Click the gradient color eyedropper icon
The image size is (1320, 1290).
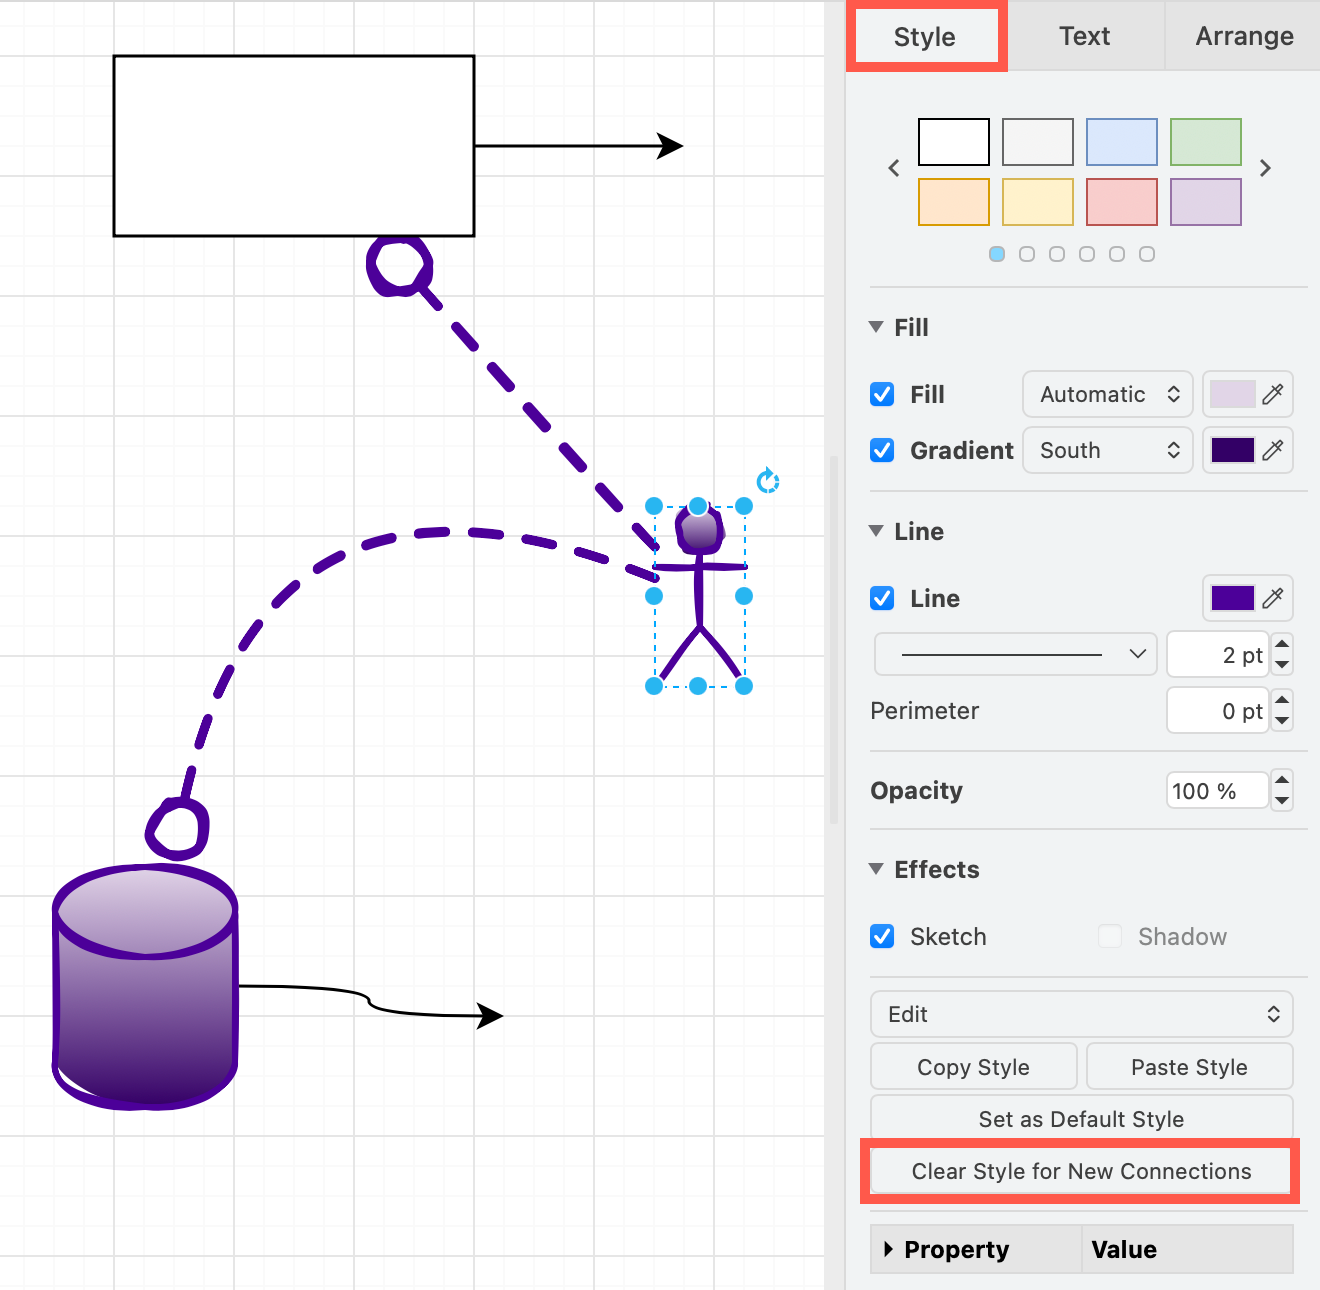coord(1273,450)
